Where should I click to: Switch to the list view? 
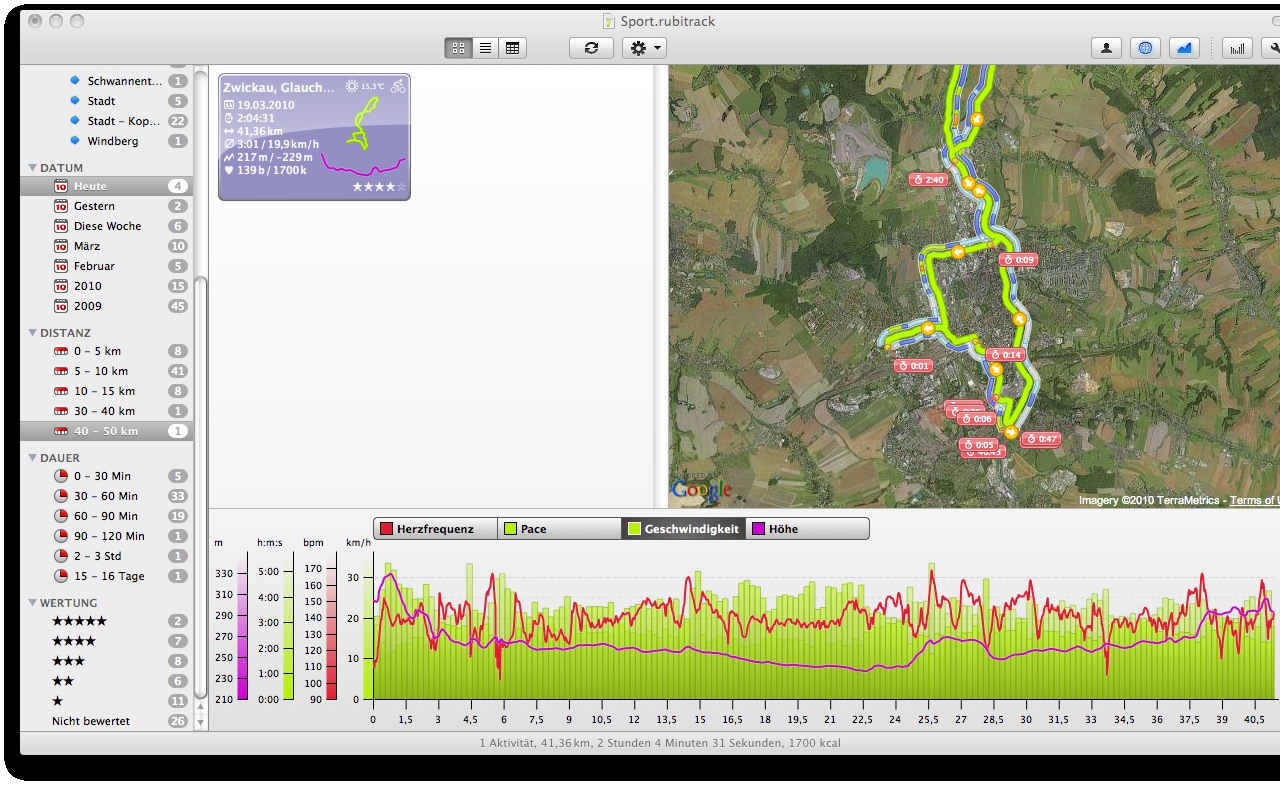[x=485, y=48]
